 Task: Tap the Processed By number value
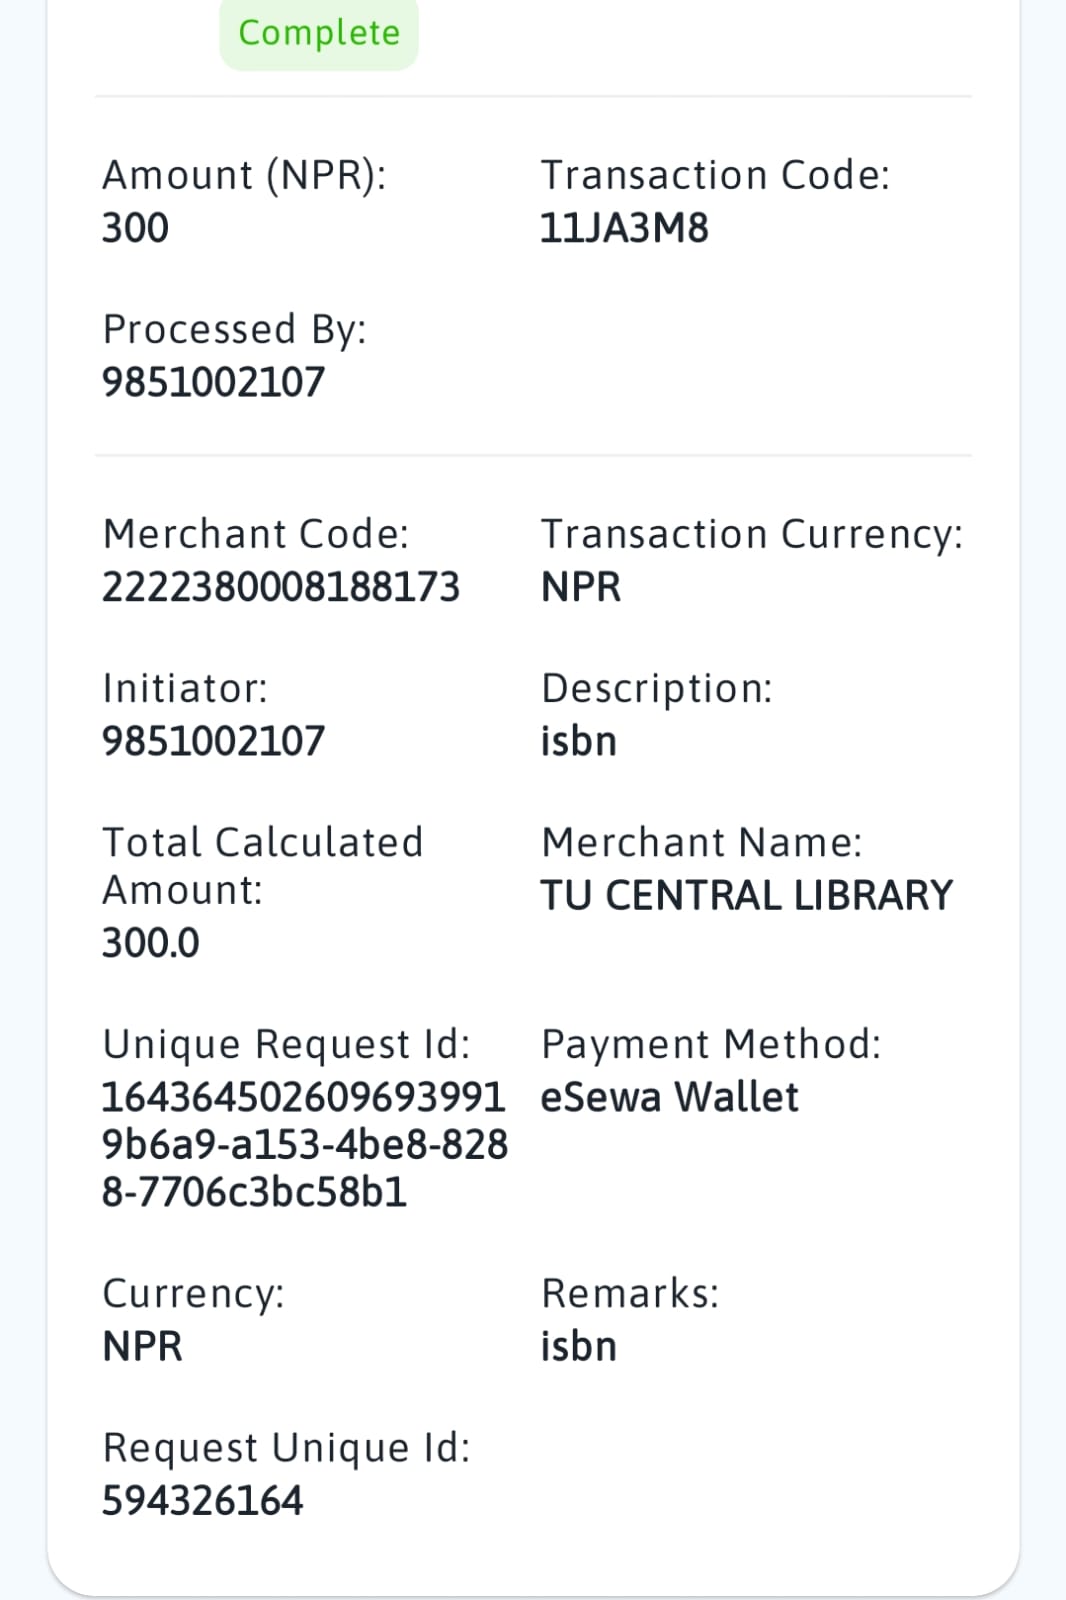click(213, 382)
